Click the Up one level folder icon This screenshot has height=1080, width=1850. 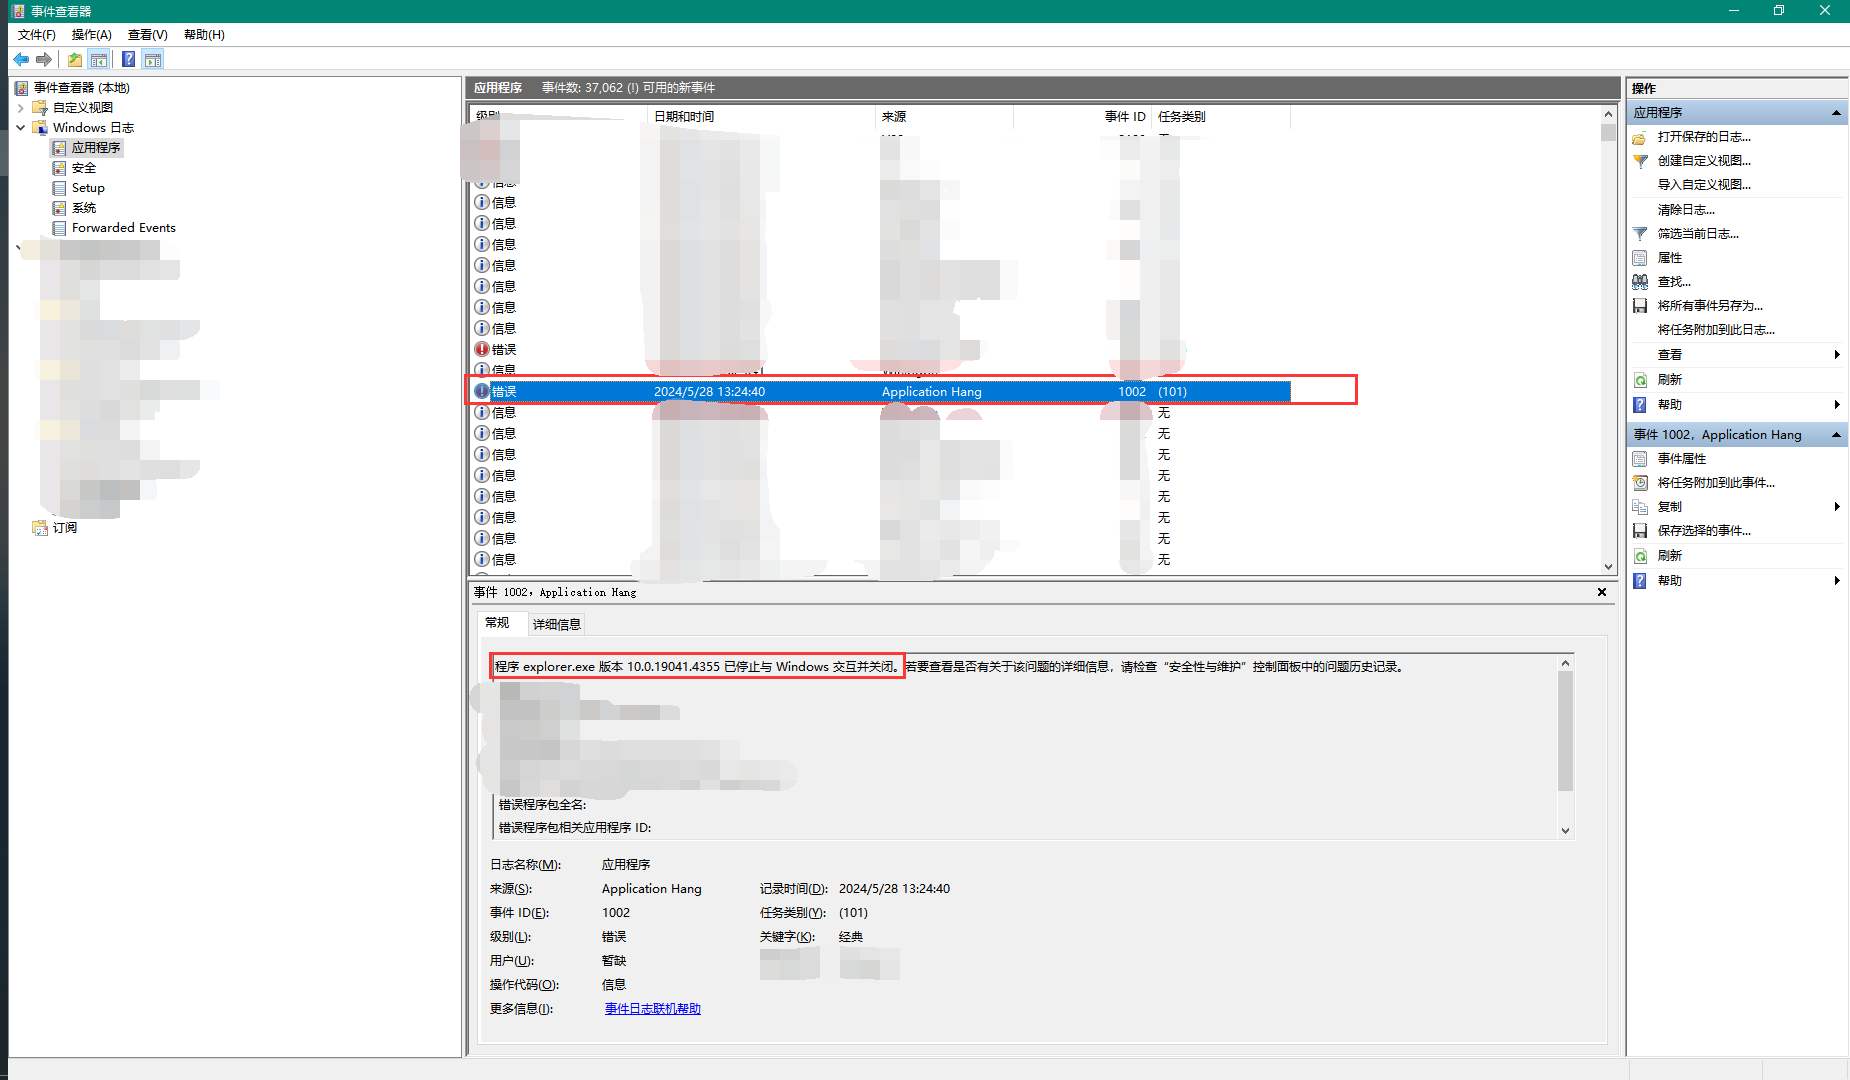[x=75, y=60]
